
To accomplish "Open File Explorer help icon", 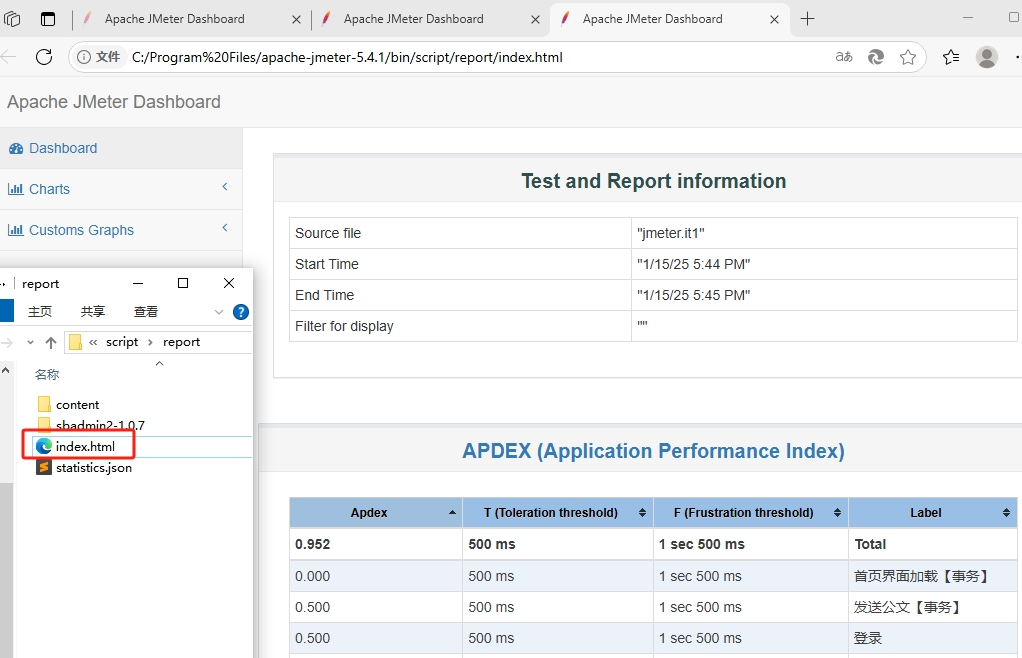I will 241,312.
